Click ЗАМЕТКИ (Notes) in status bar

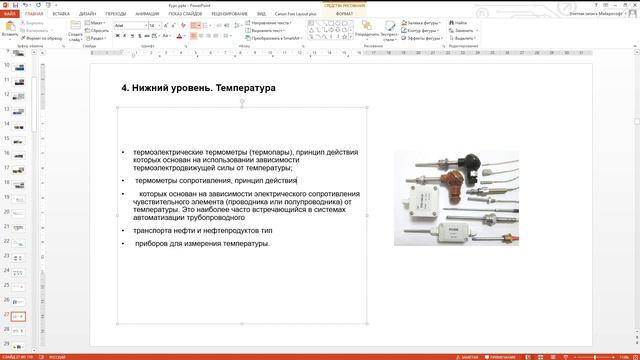click(467, 357)
